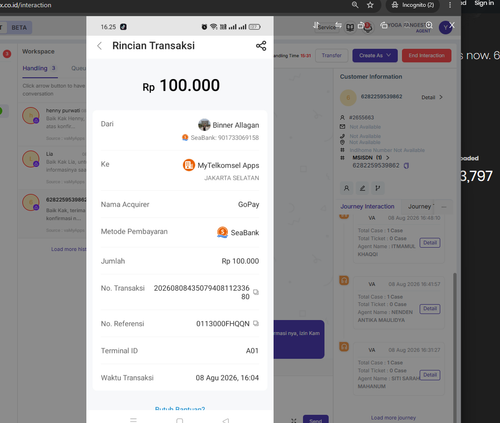Open the Incognito (2) indicator
The height and width of the screenshot is (423, 500).
click(412, 5)
